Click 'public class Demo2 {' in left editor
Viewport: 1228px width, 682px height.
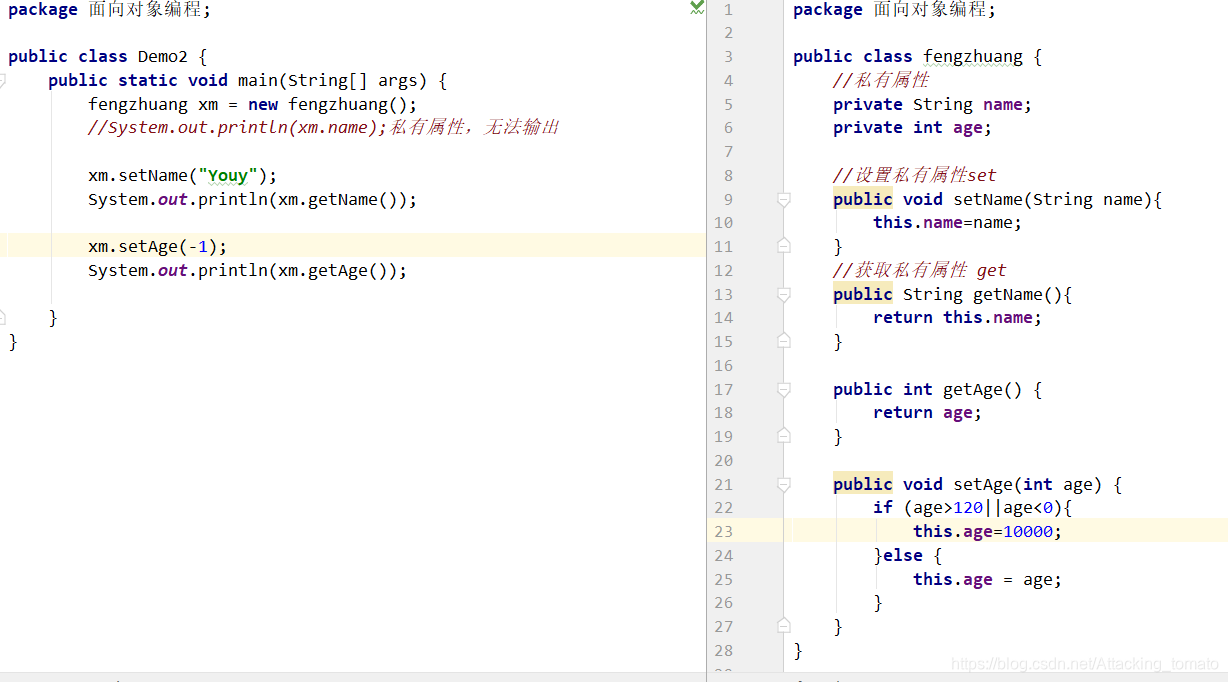(x=108, y=57)
